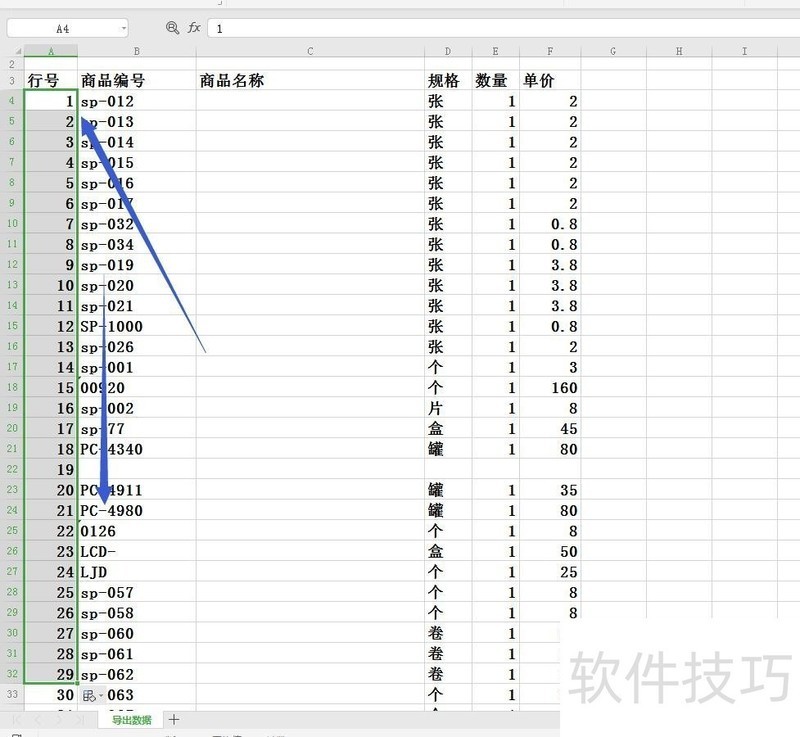Click cell containing sp-062
The height and width of the screenshot is (737, 800).
(x=137, y=674)
